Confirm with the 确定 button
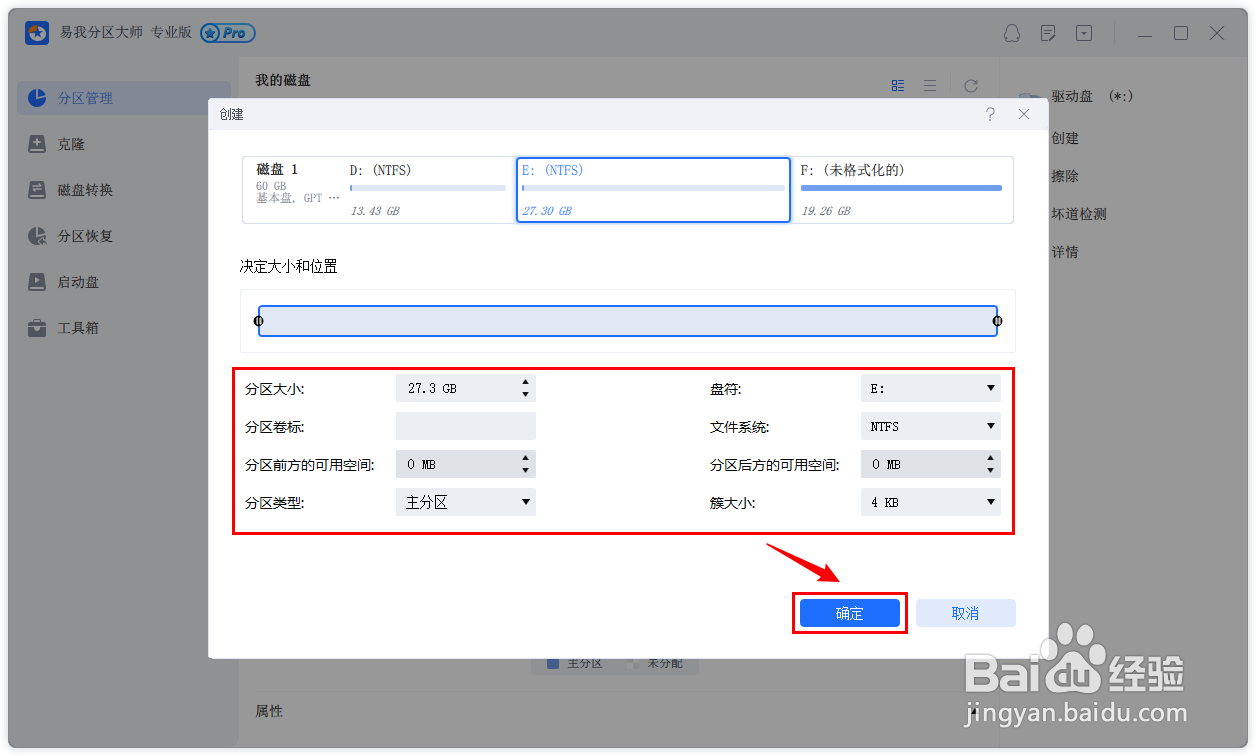 [x=849, y=613]
